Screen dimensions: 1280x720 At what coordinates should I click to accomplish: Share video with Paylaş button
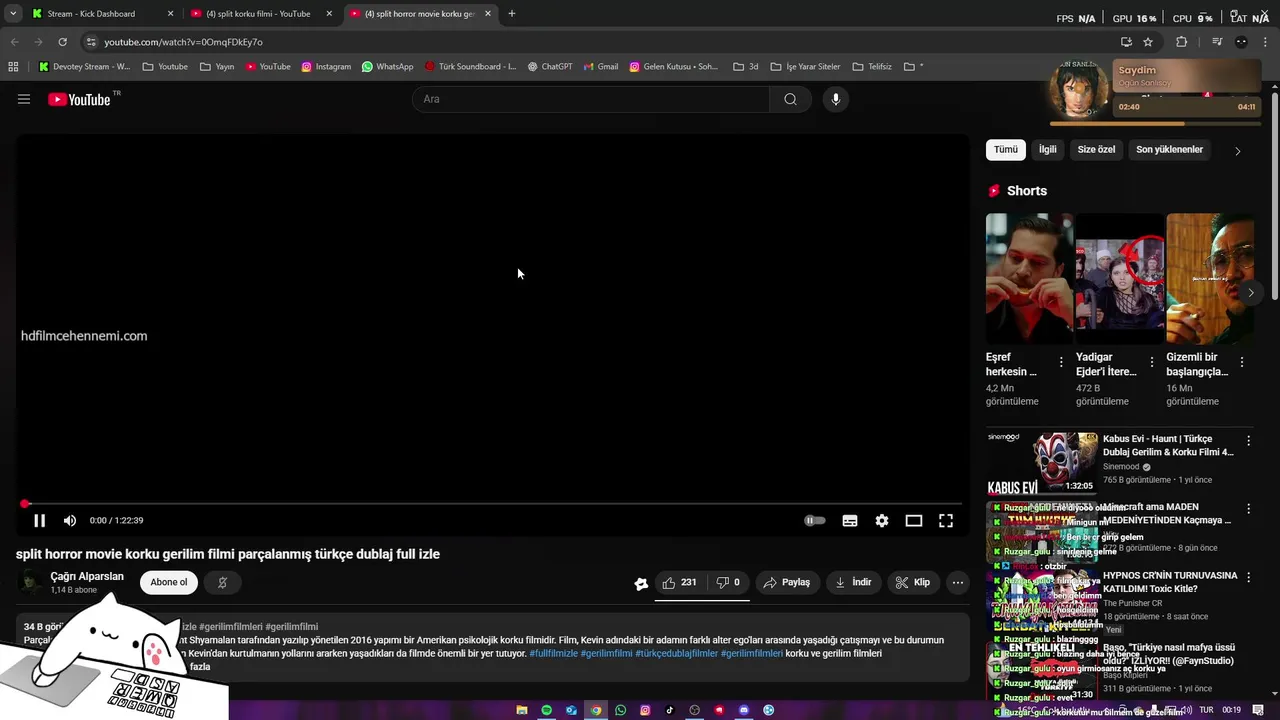coord(787,582)
